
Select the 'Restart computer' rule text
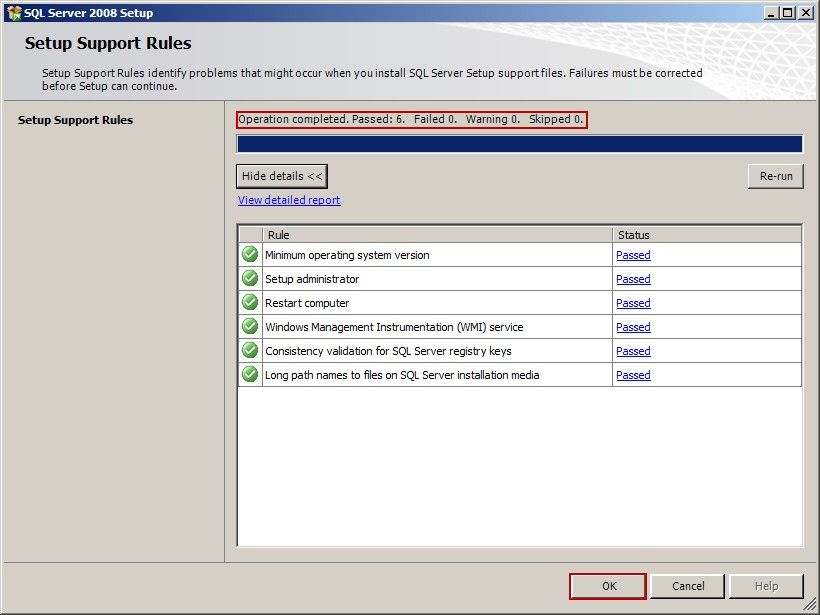point(307,303)
